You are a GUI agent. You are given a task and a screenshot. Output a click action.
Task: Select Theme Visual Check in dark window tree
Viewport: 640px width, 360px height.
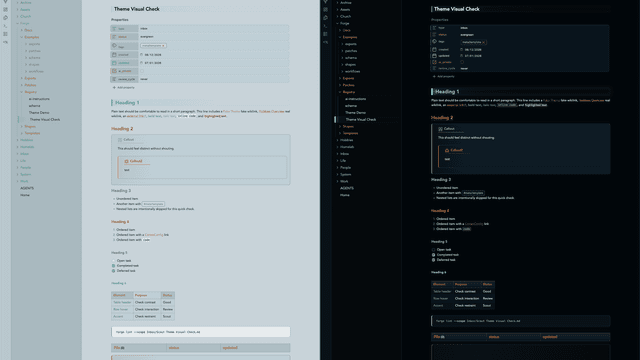coord(361,120)
